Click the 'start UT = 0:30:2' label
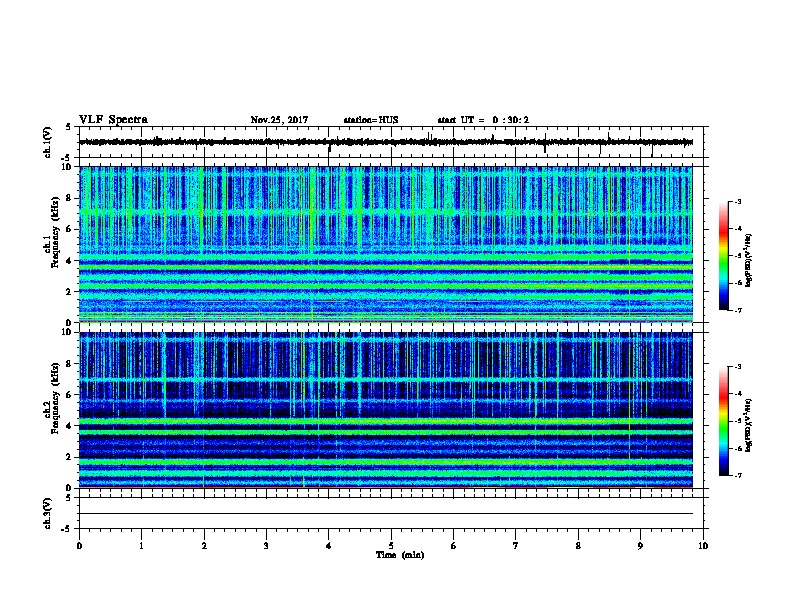The width and height of the screenshot is (792, 612). click(483, 120)
